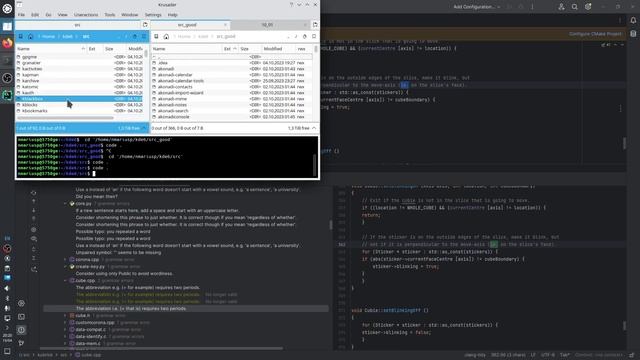640x360 pixels.
Task: Open the IDE notifications bell icon
Action: tap(633, 20)
